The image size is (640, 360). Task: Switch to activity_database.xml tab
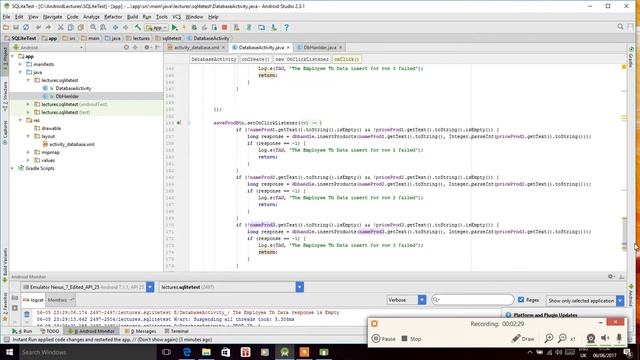point(196,47)
